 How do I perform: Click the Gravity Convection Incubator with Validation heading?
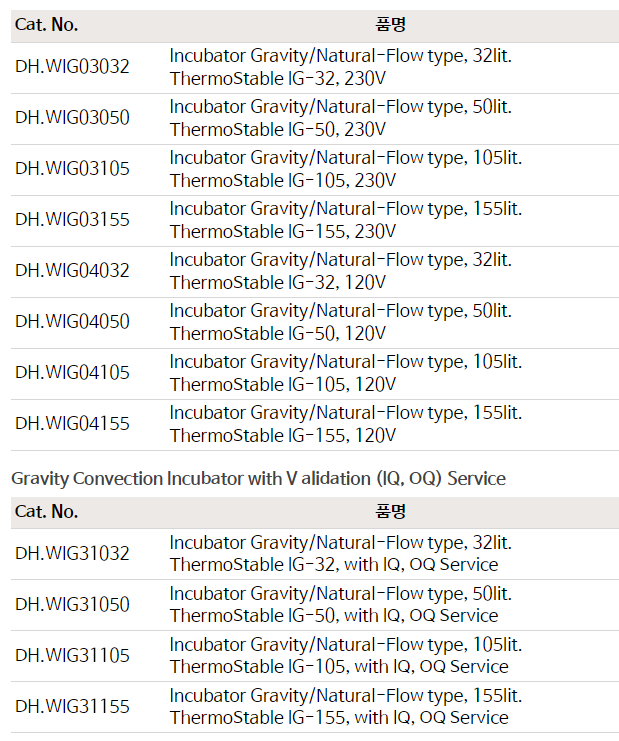[x=258, y=479]
